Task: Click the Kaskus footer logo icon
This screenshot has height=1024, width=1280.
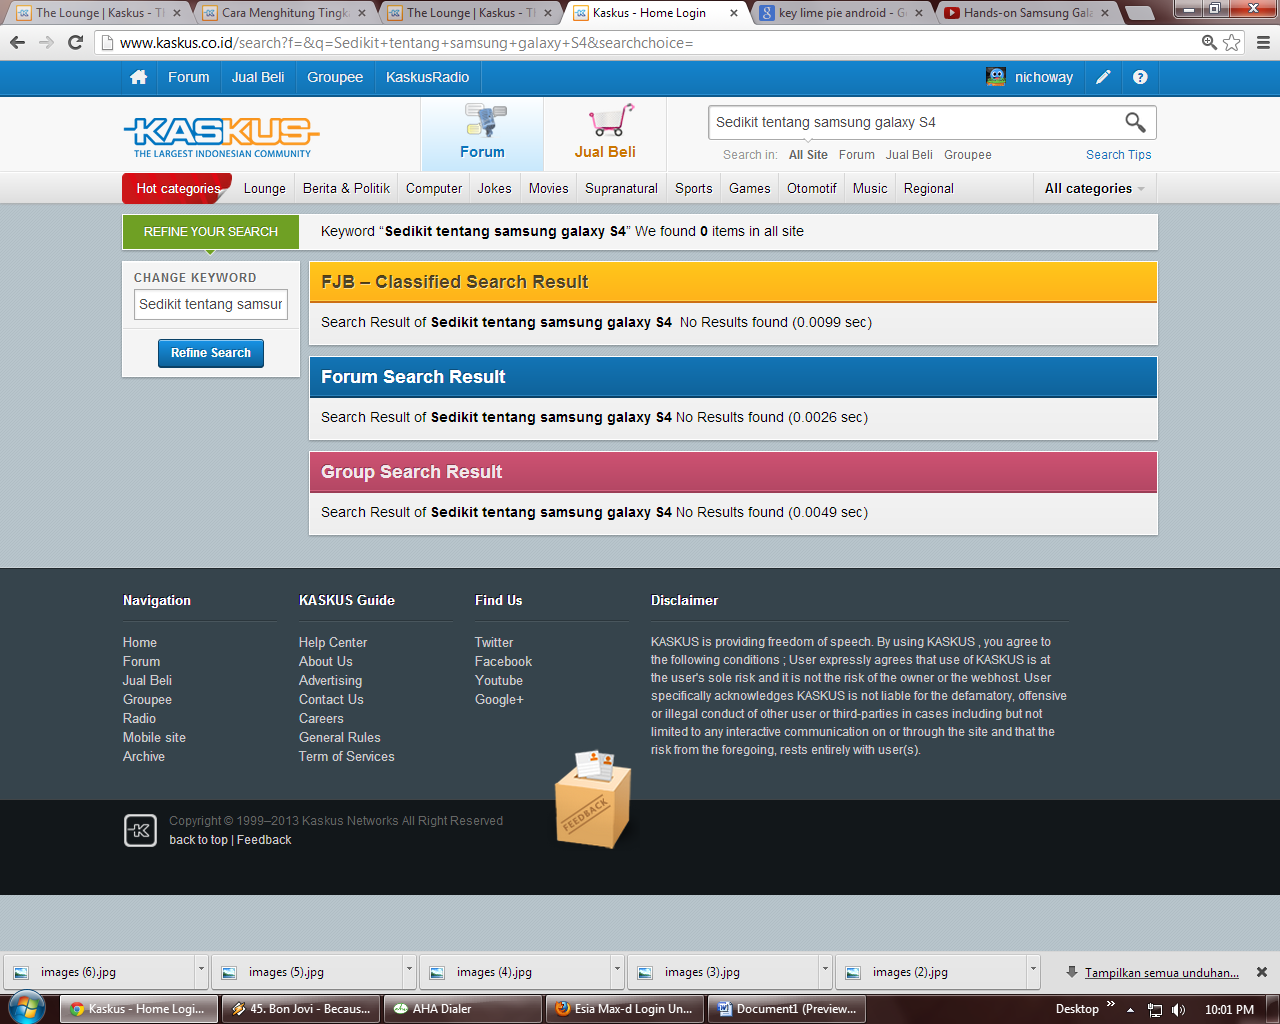Action: [140, 830]
